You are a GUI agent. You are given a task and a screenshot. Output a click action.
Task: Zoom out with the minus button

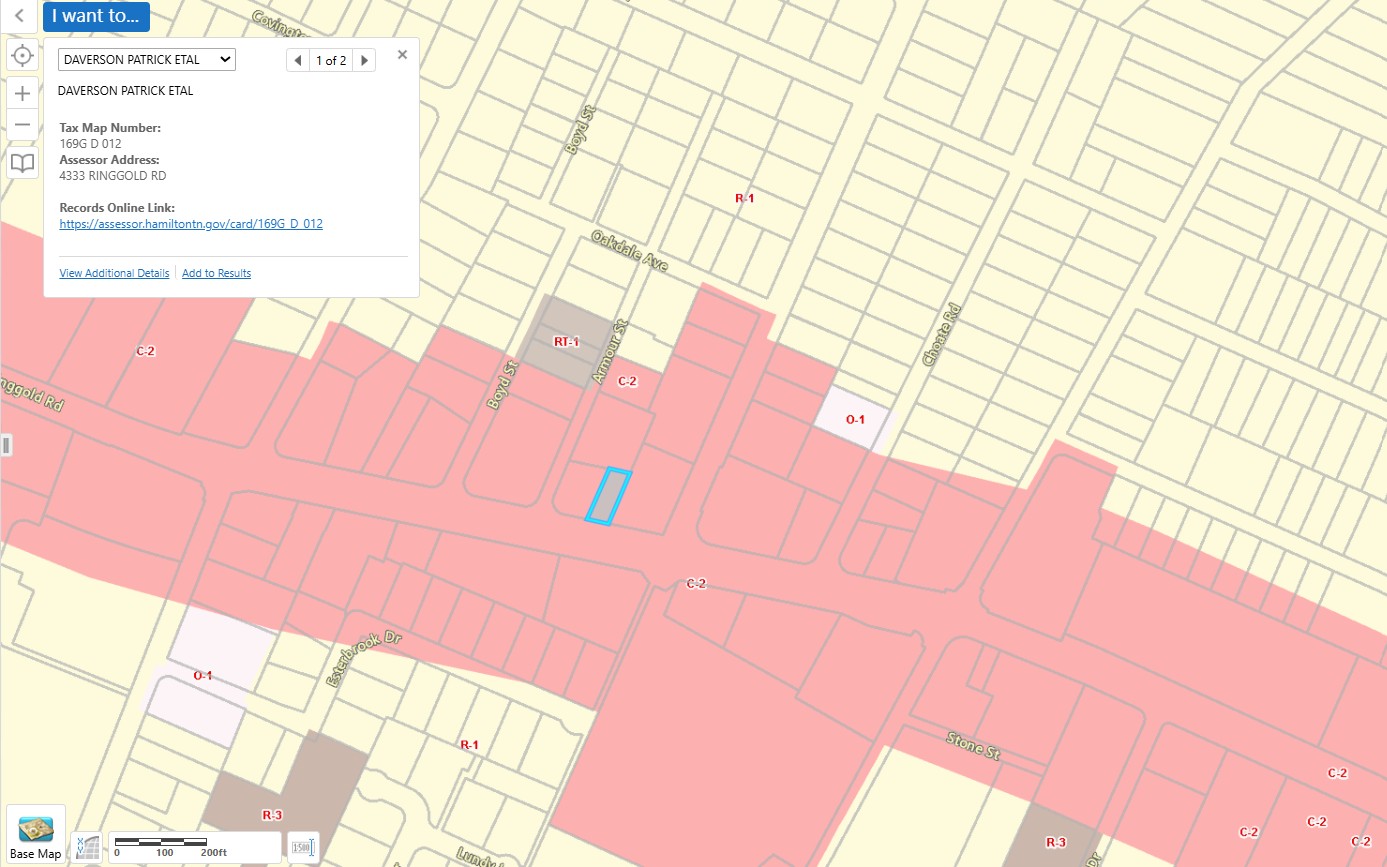point(23,125)
